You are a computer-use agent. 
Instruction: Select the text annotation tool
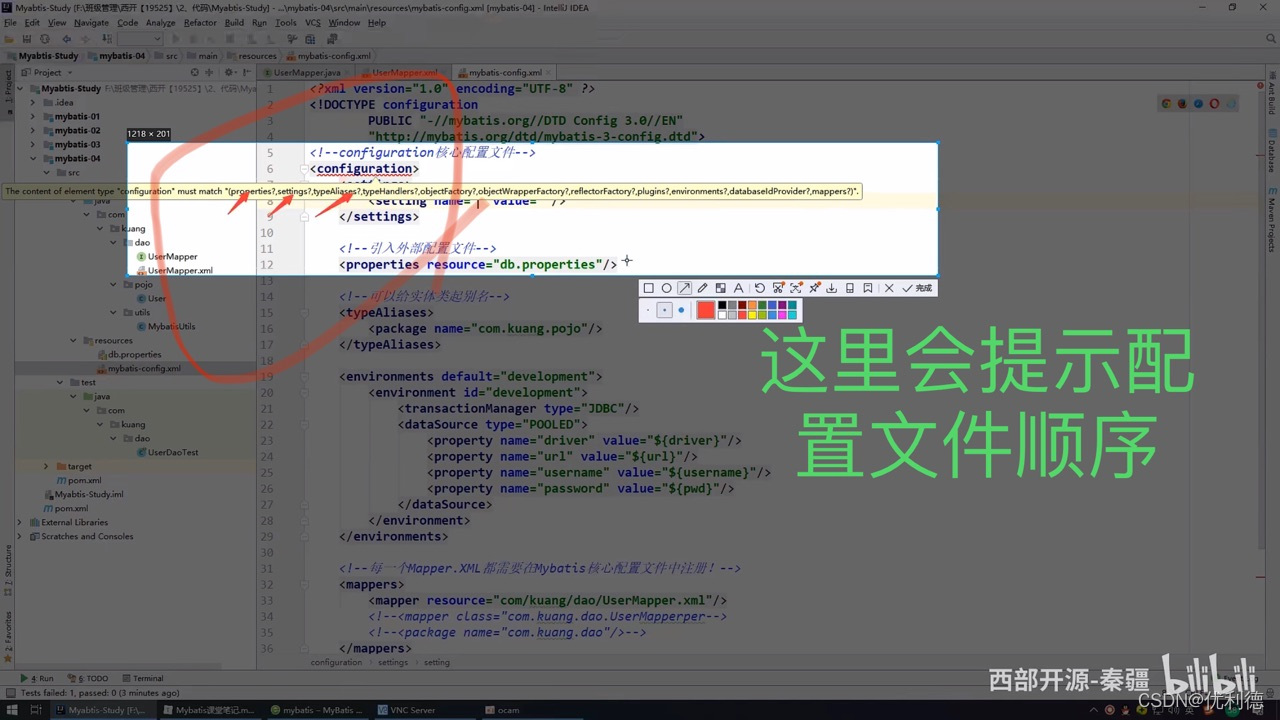pos(738,288)
